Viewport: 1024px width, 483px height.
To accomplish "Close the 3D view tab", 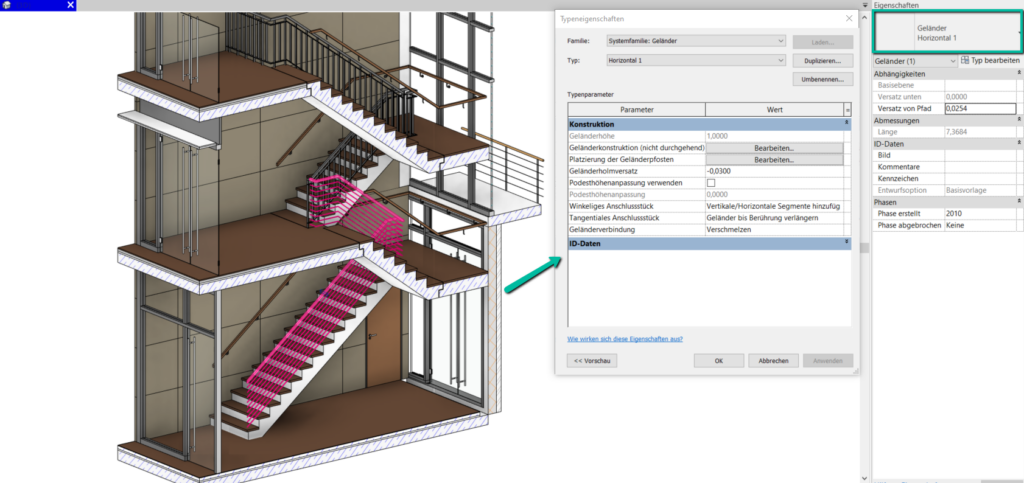I will point(70,6).
